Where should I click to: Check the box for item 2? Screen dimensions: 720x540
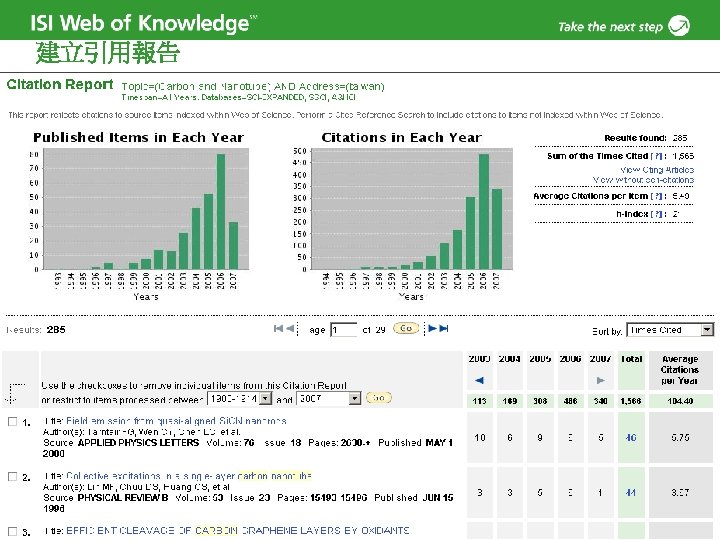click(13, 477)
